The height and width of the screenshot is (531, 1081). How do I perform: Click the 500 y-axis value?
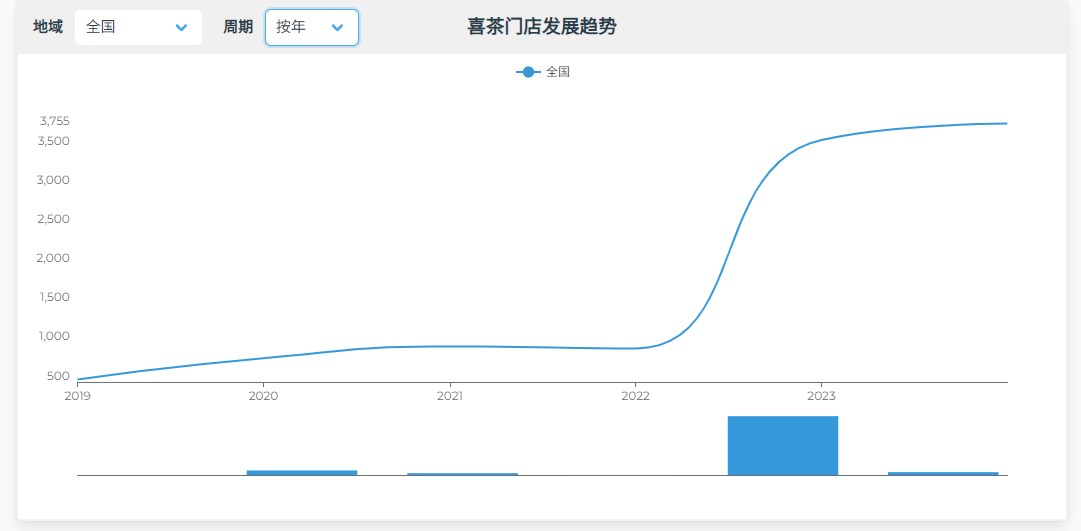(x=59, y=376)
